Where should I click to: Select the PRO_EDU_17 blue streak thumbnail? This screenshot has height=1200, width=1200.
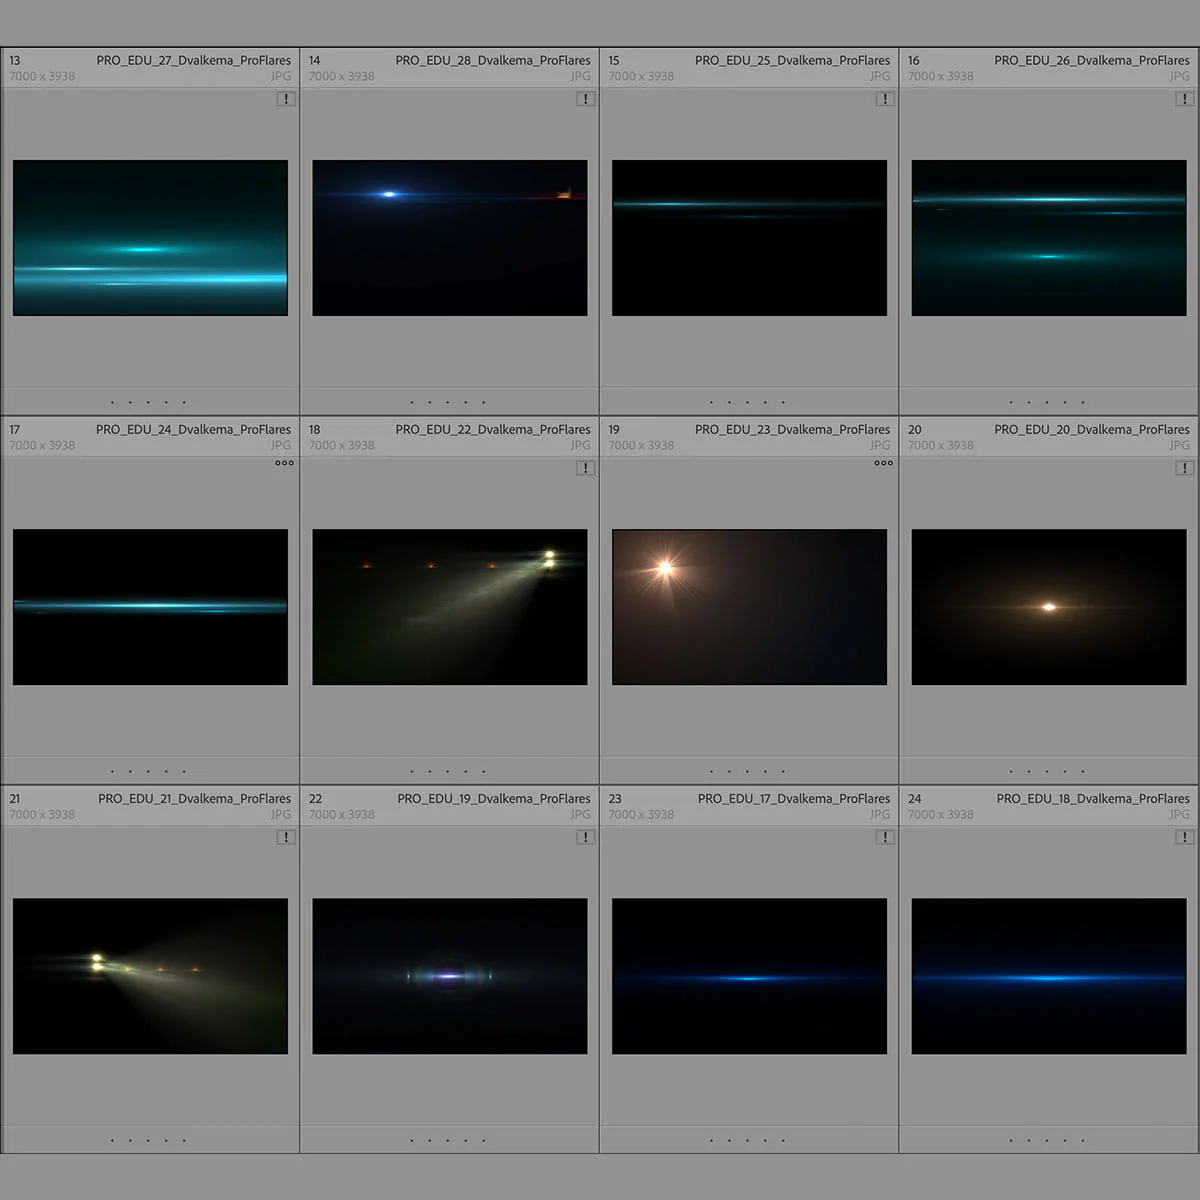[x=749, y=976]
